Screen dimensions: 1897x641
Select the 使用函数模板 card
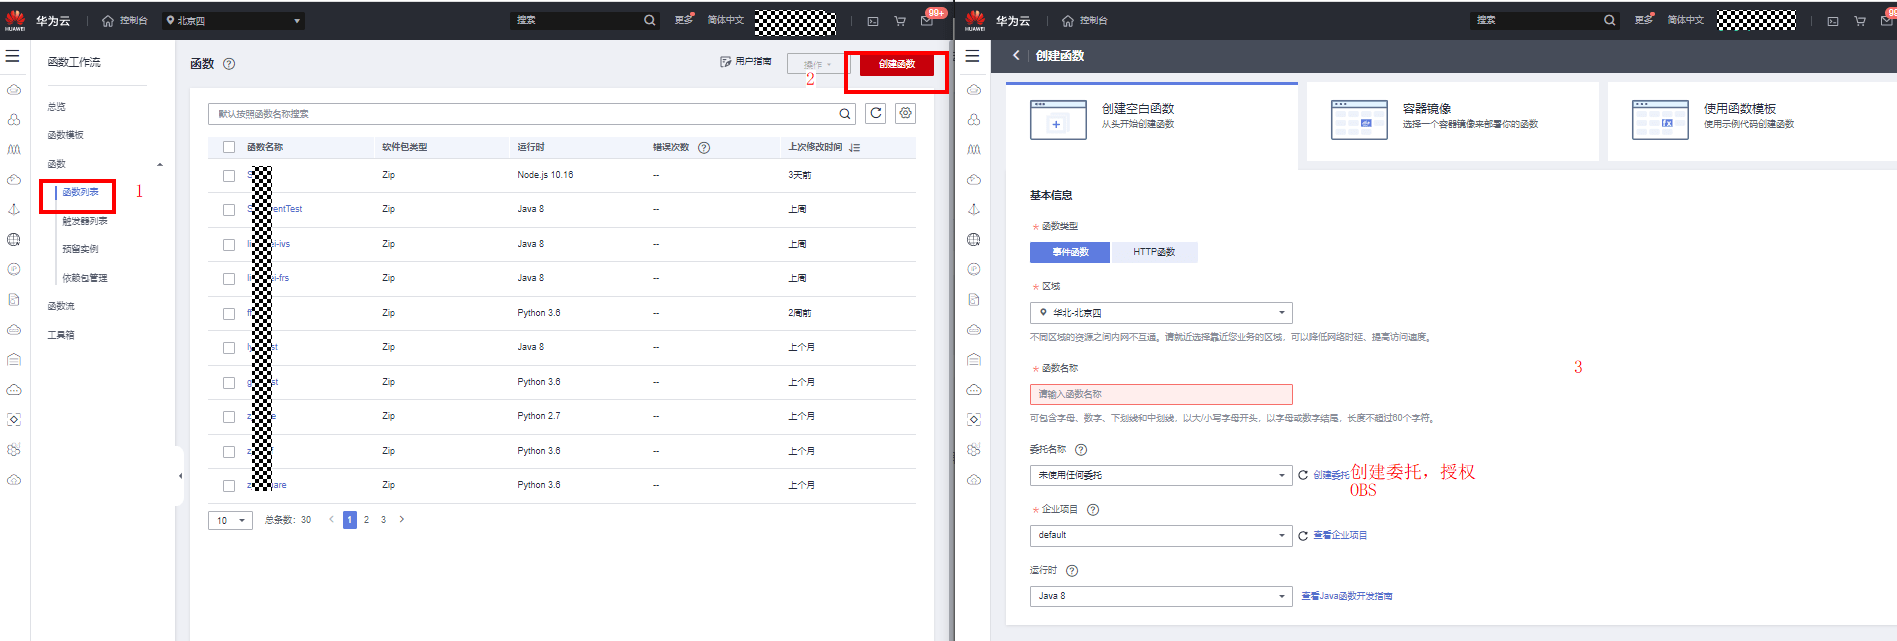point(1752,120)
